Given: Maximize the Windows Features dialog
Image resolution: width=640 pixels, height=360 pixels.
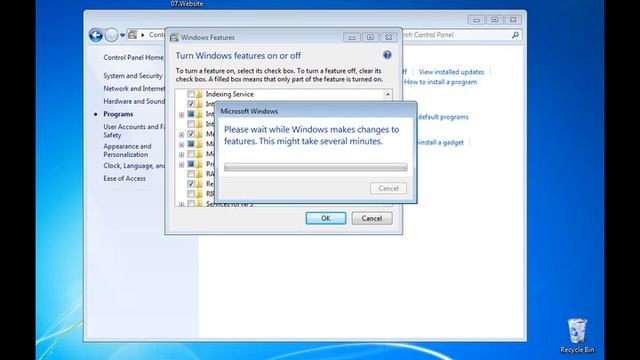Looking at the screenshot, I should tap(370, 37).
